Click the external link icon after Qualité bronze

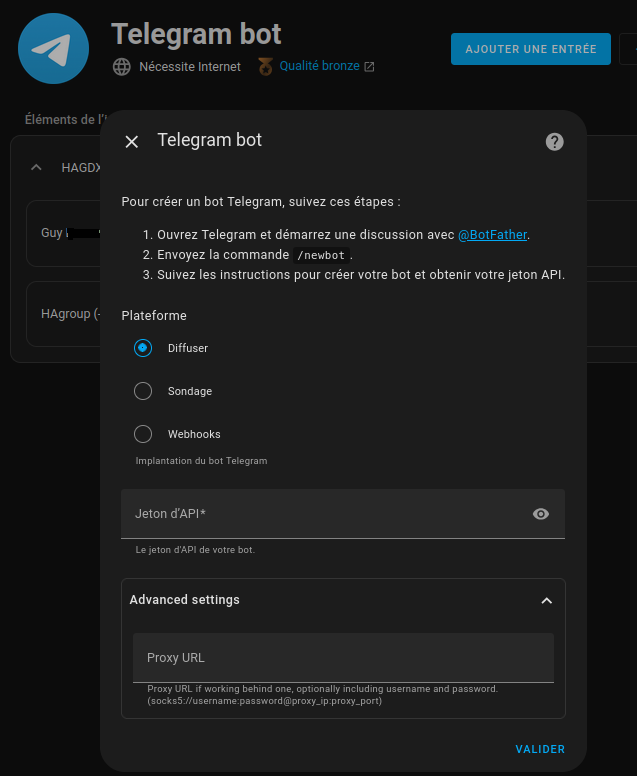[369, 67]
